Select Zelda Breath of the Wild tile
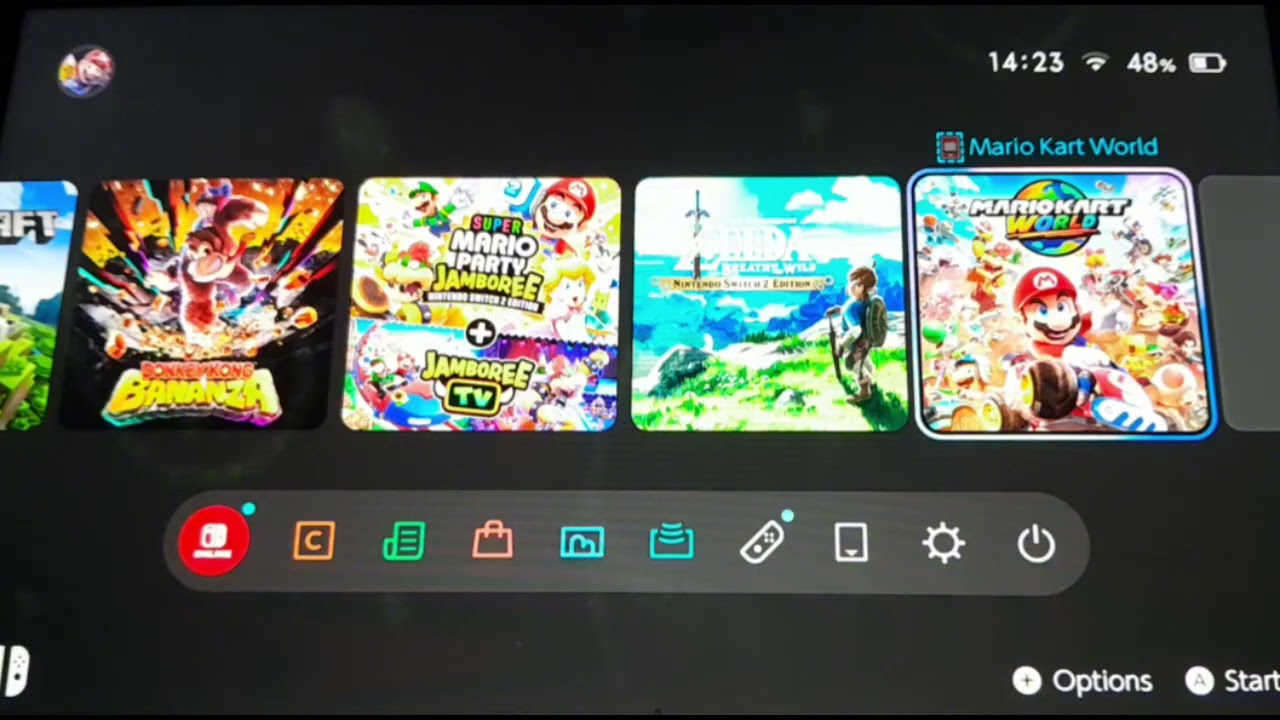Viewport: 1280px width, 720px height. (768, 304)
